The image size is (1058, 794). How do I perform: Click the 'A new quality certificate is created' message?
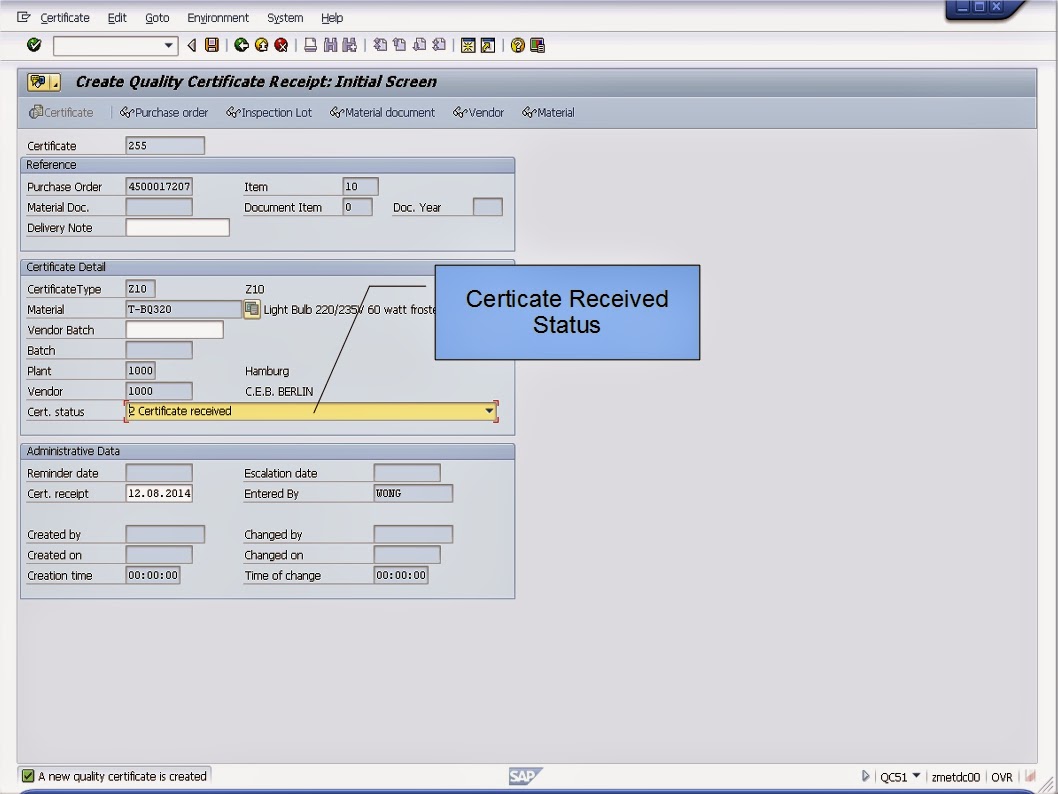122,776
